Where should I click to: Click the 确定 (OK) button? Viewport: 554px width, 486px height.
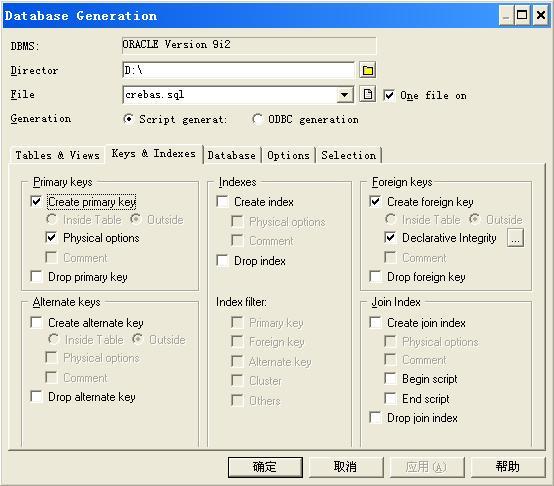point(265,467)
